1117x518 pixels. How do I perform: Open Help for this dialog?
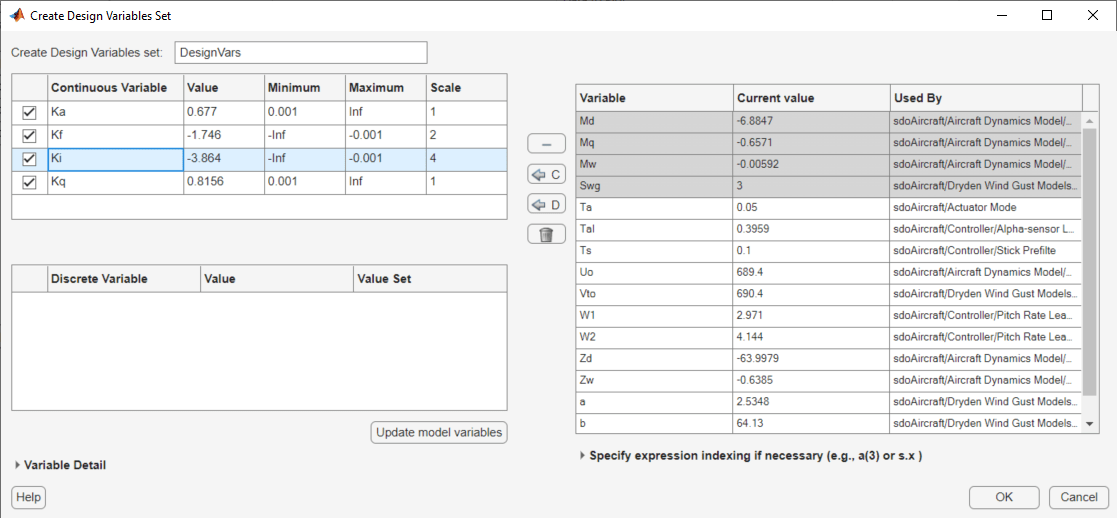(29, 497)
